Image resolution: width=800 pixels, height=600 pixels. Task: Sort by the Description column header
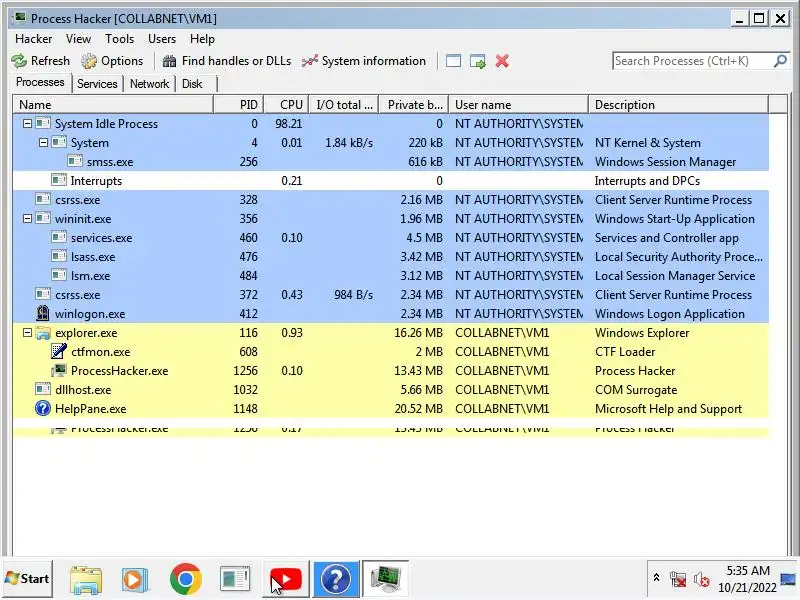pyautogui.click(x=679, y=105)
